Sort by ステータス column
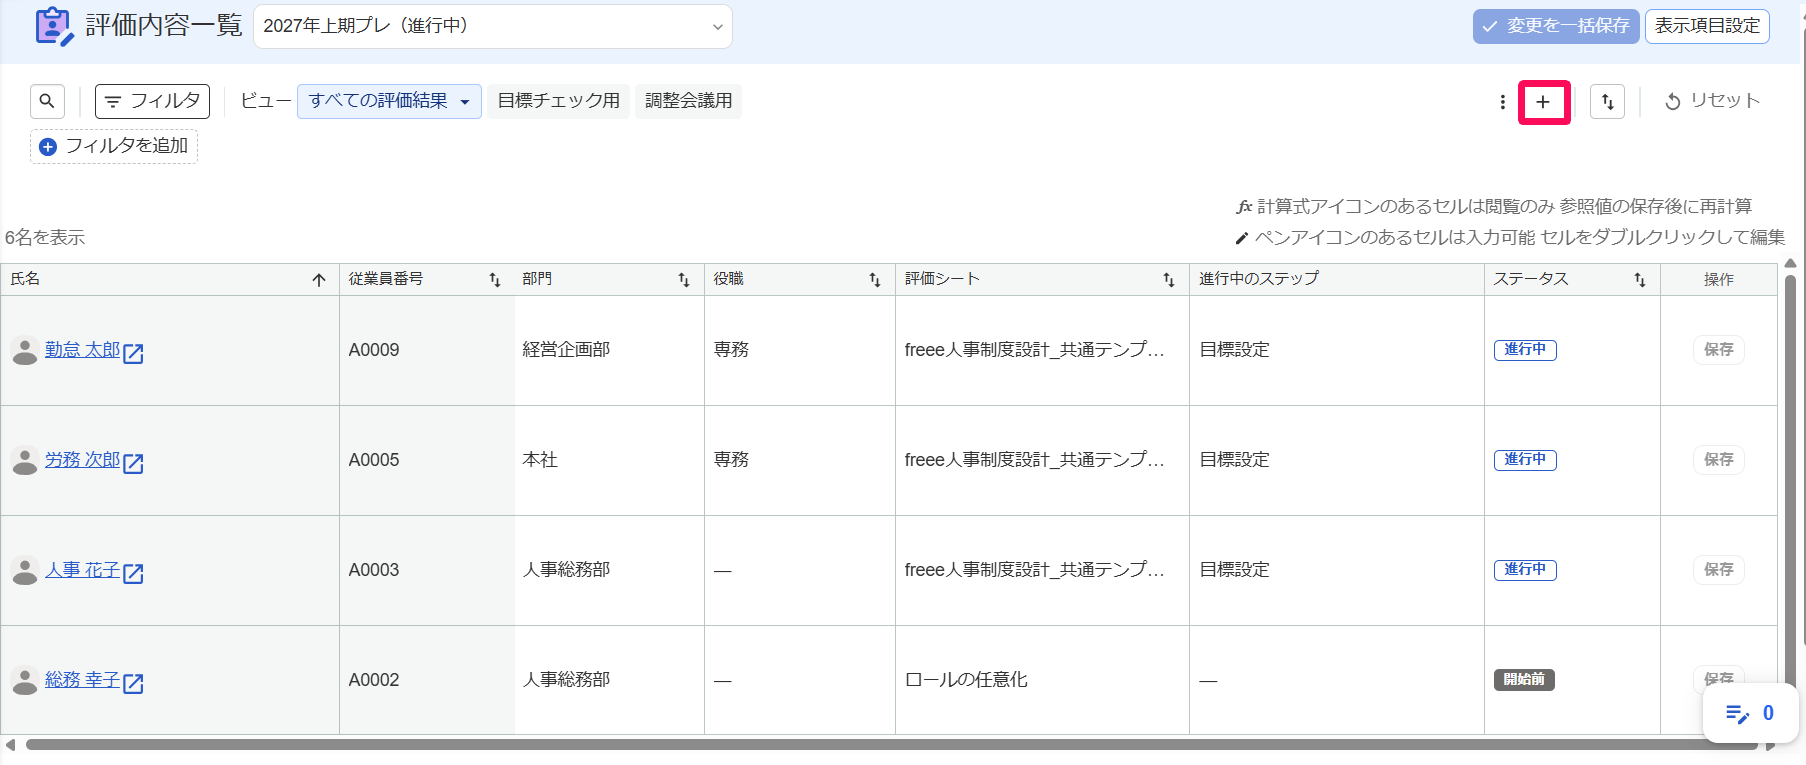This screenshot has height=765, width=1806. [x=1640, y=280]
